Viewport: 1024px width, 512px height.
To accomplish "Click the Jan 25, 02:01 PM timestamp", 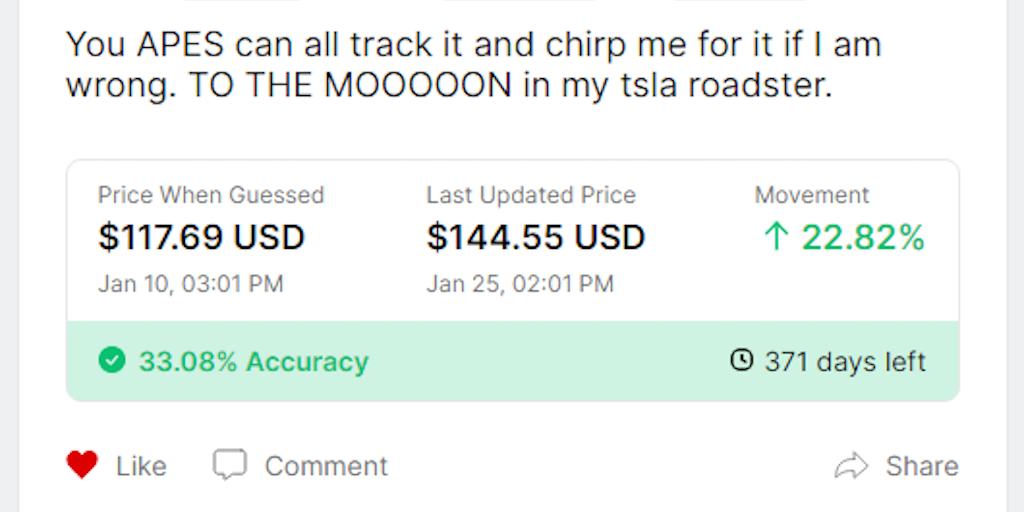I will point(520,284).
